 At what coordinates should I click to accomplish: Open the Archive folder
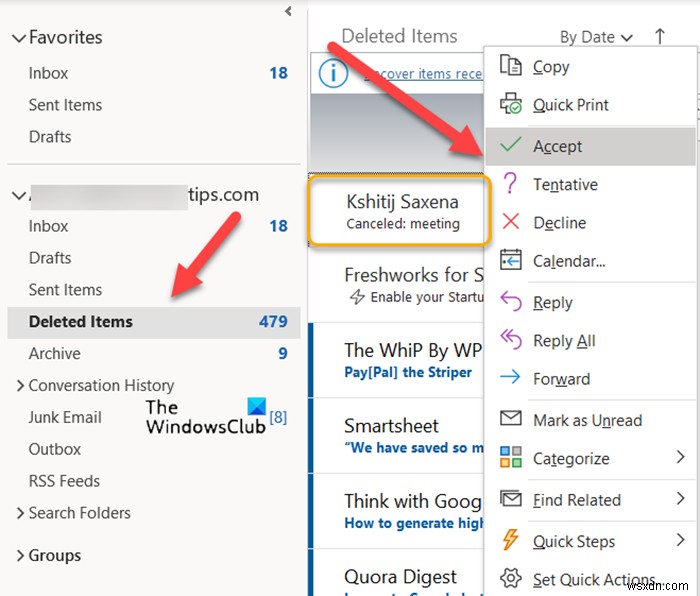[x=154, y=354]
